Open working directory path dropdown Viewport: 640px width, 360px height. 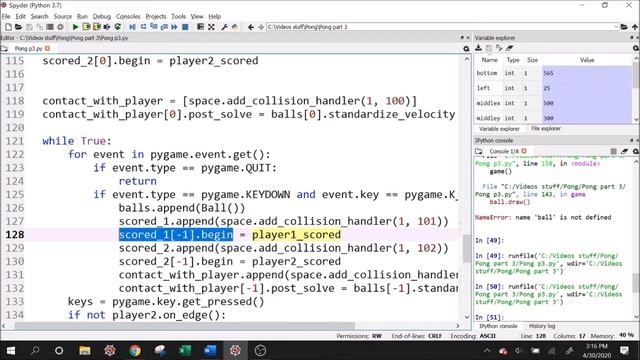616,27
